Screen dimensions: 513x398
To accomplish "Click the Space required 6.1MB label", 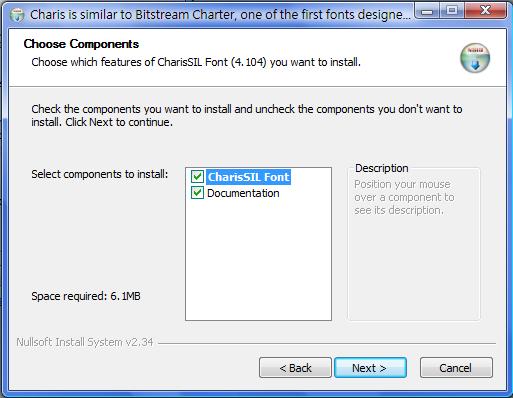I will pyautogui.click(x=86, y=296).
